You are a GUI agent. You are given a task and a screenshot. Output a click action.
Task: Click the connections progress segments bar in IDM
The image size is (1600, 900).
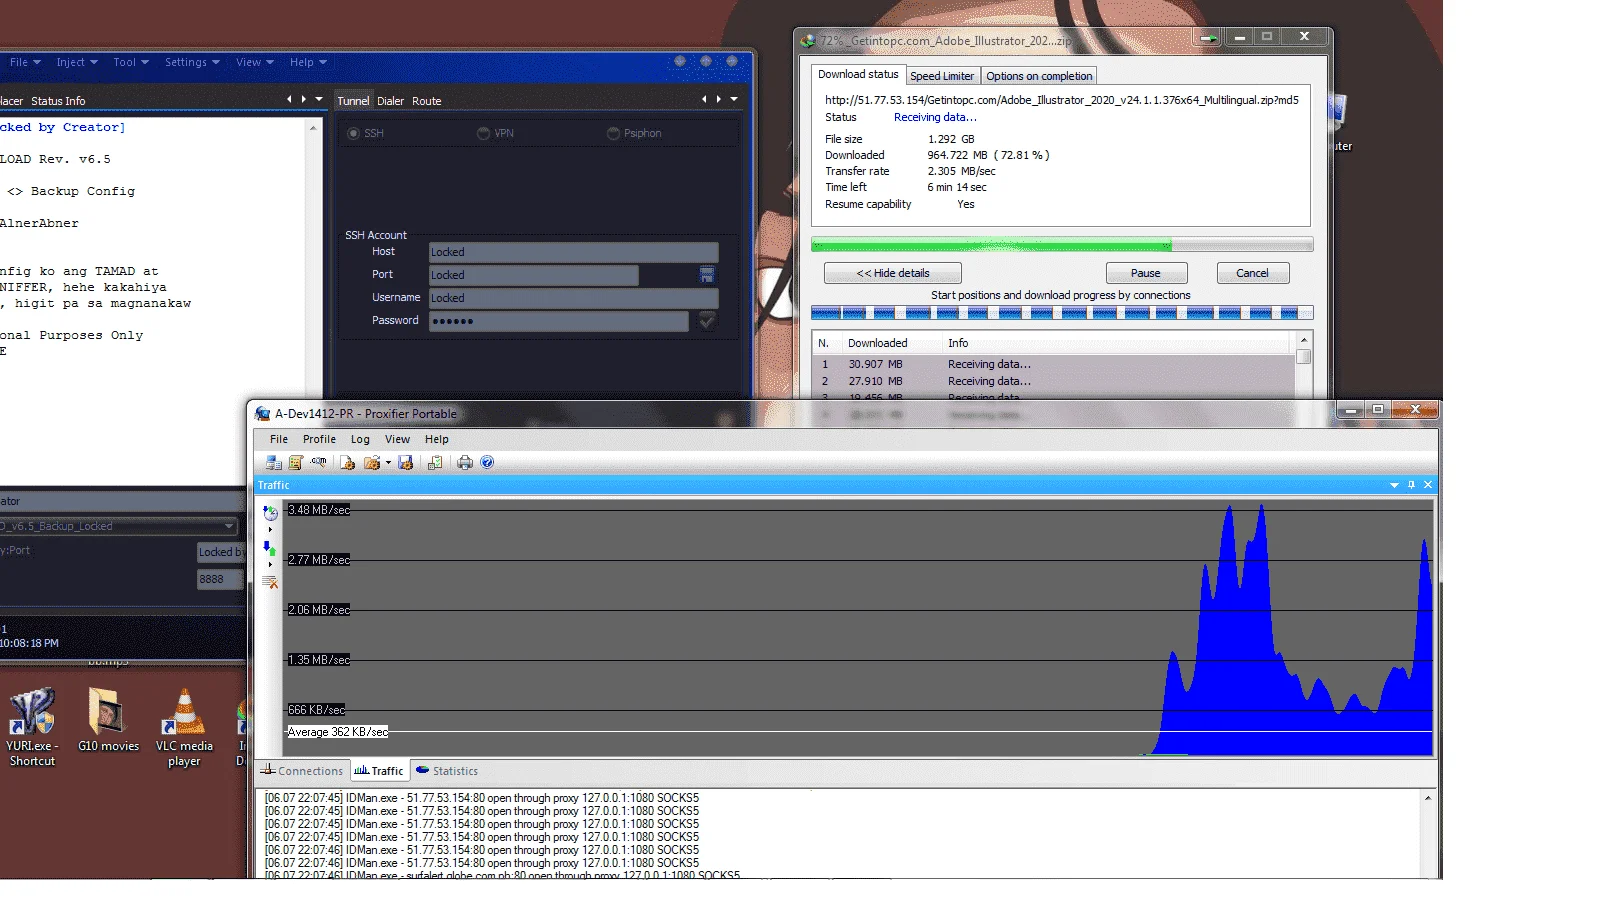[1062, 313]
